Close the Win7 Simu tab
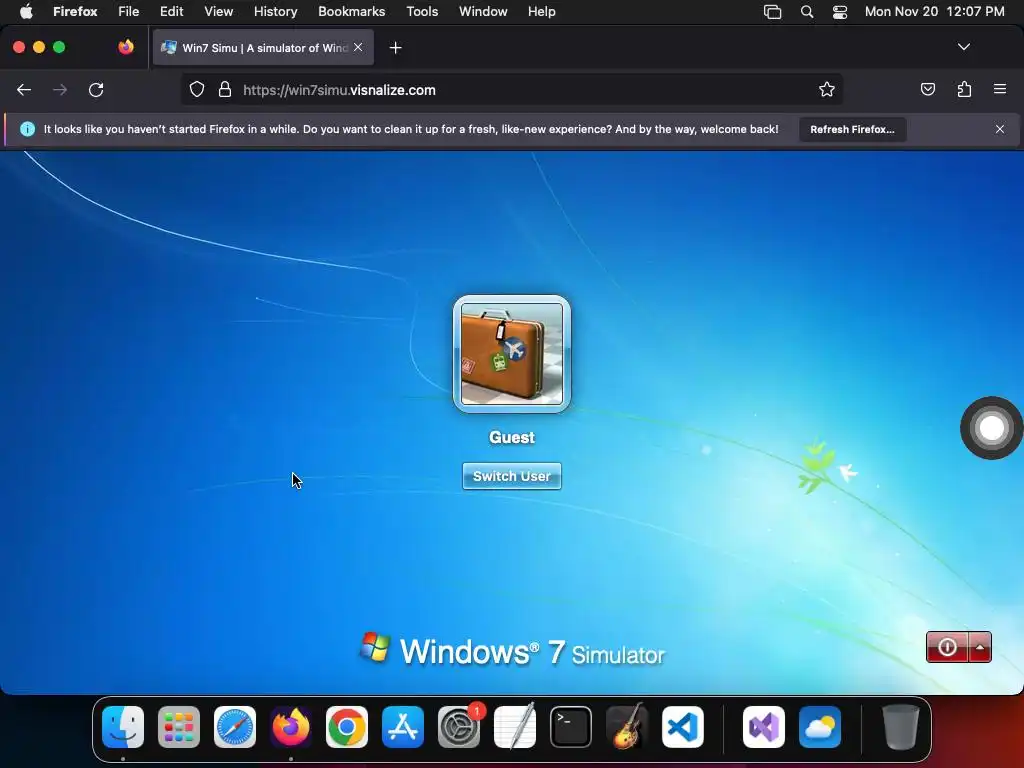This screenshot has height=768, width=1024. (358, 47)
